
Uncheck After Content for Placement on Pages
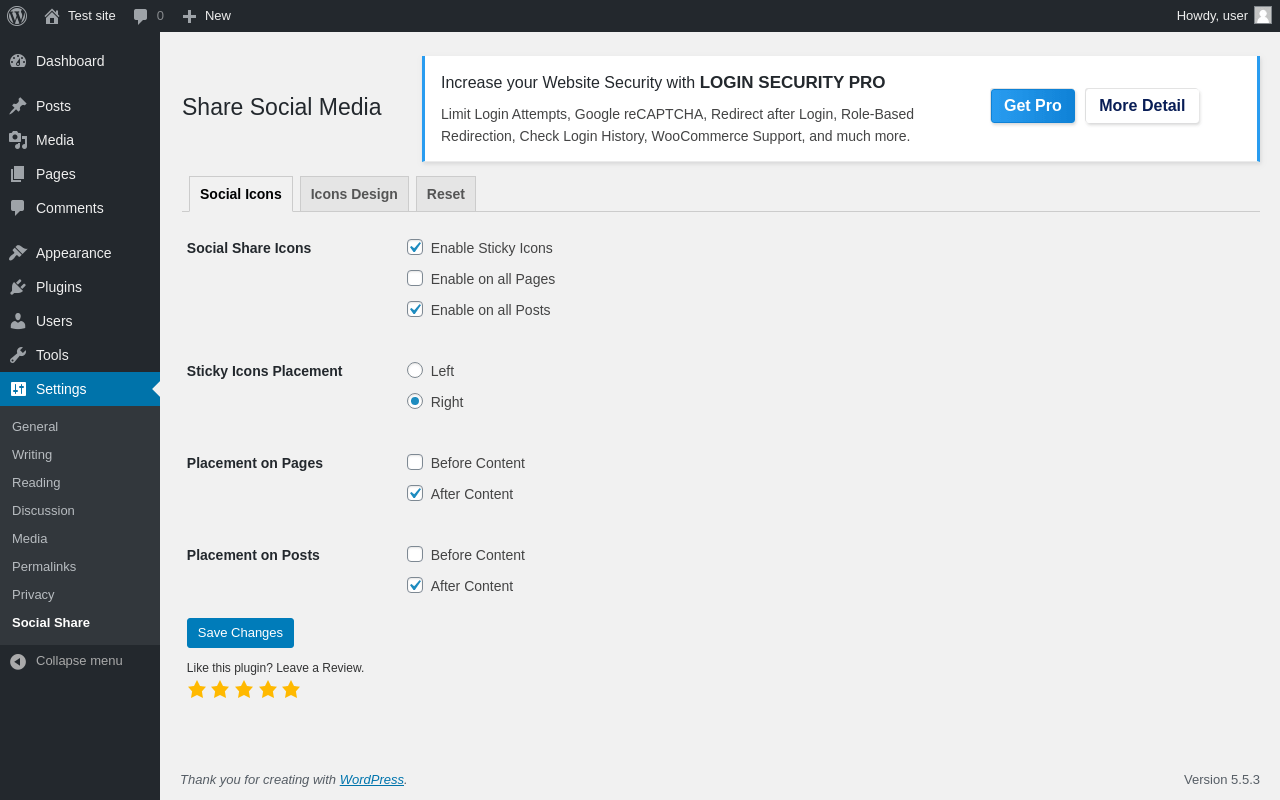415,493
